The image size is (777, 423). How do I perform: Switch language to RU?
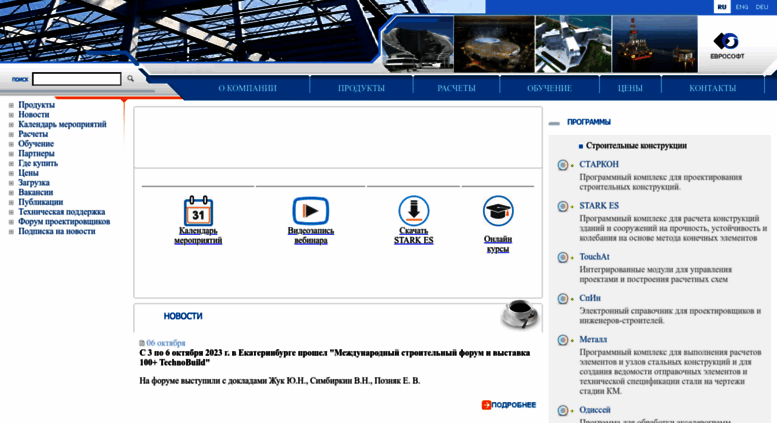pos(722,7)
